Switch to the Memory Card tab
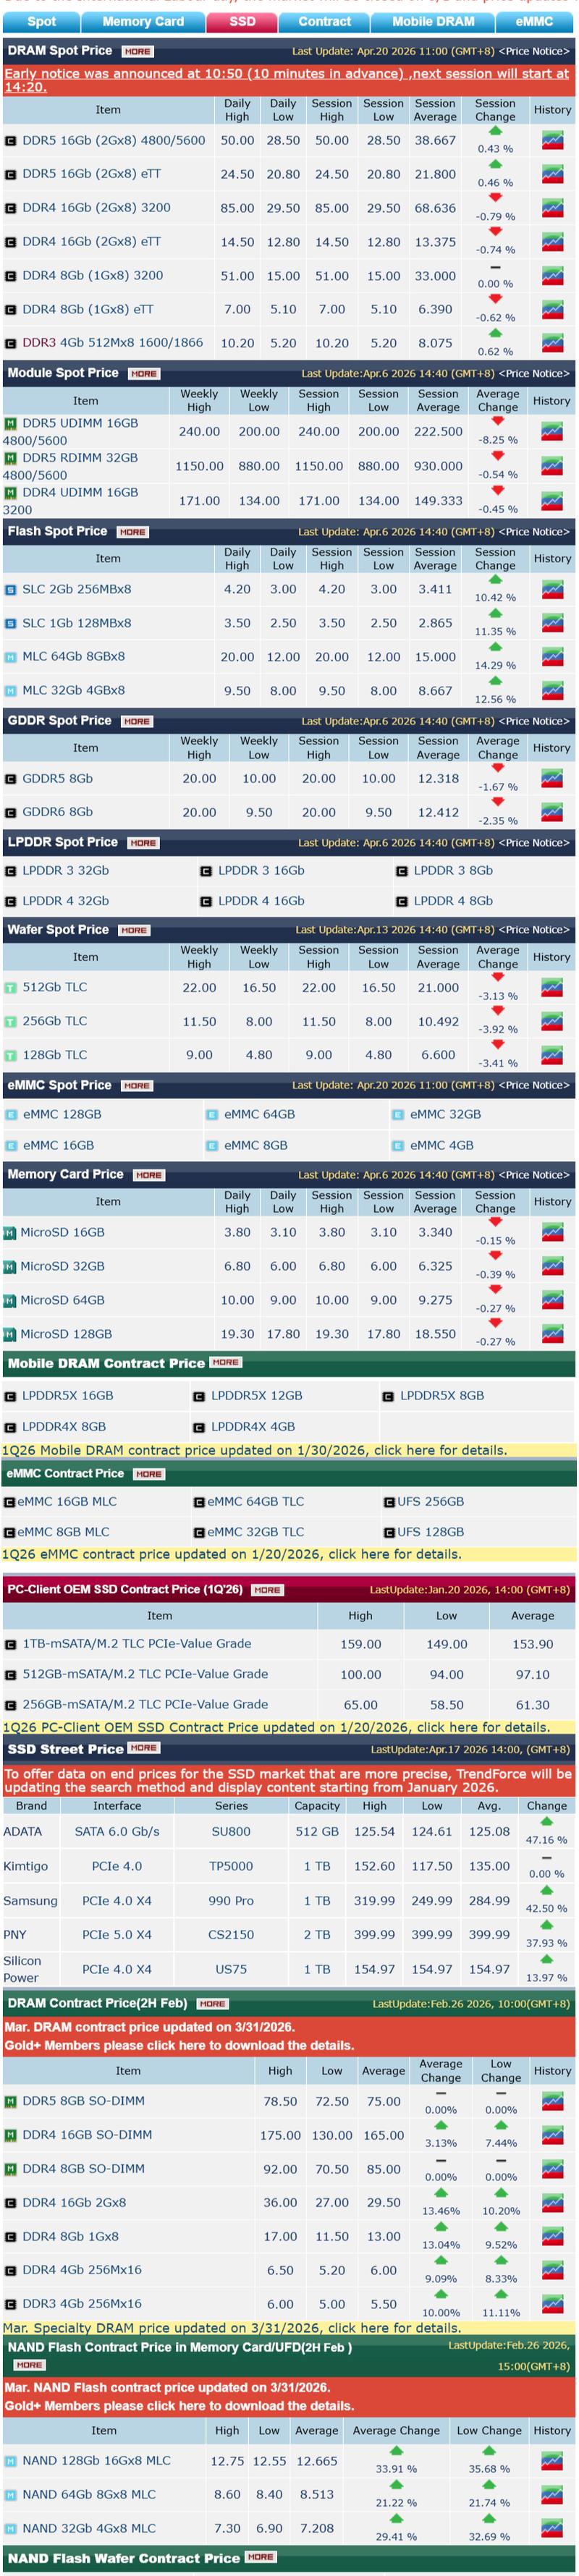This screenshot has width=579, height=2576. pyautogui.click(x=143, y=21)
